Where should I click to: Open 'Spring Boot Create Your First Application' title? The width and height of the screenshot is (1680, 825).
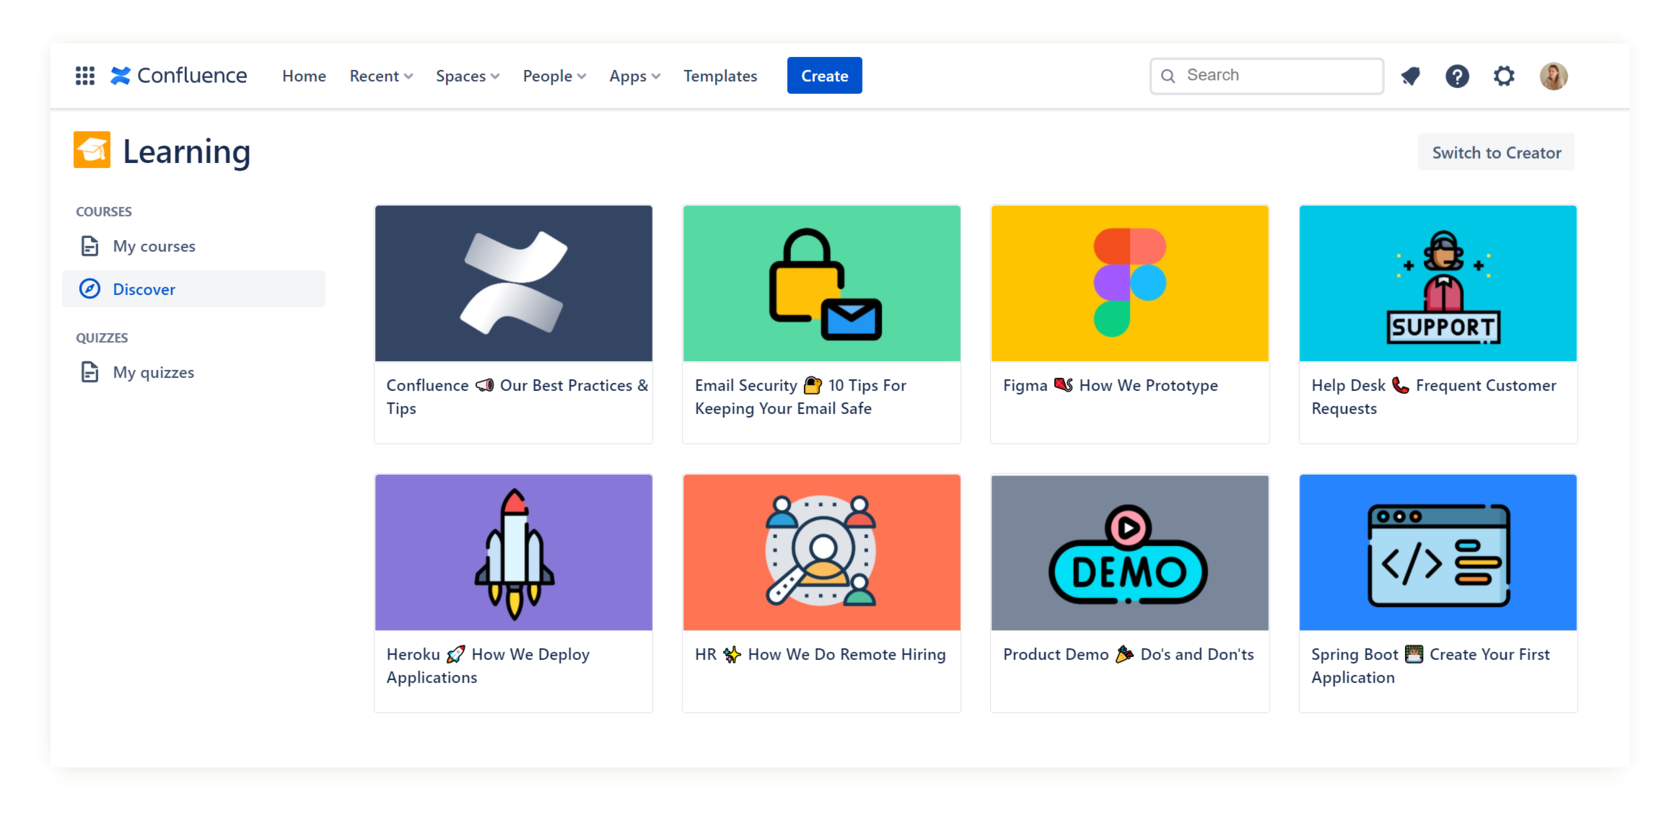click(x=1431, y=666)
